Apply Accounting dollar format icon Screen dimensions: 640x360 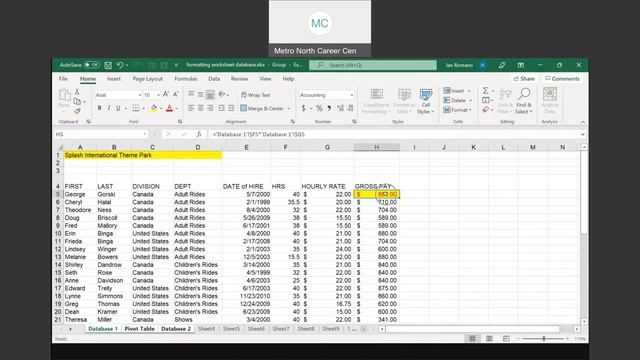coord(303,108)
